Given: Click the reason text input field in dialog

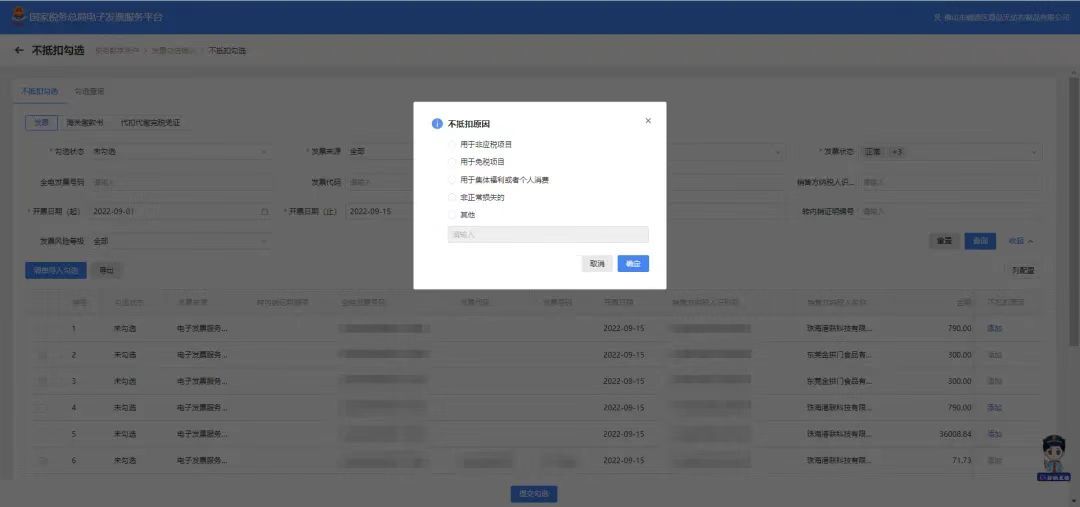Looking at the screenshot, I should coord(548,235).
